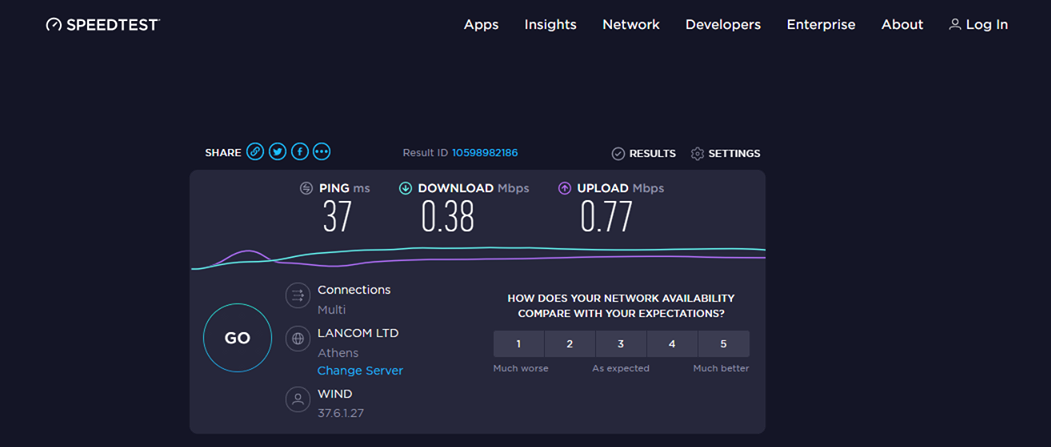The width and height of the screenshot is (1051, 447).
Task: Open more share options ellipsis icon
Action: point(322,152)
